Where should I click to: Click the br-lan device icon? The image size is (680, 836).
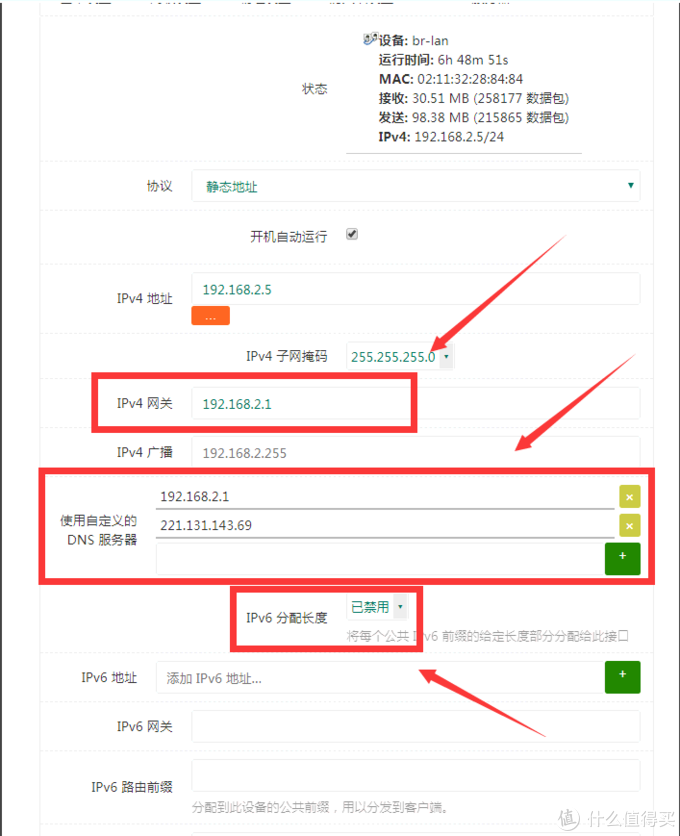370,39
